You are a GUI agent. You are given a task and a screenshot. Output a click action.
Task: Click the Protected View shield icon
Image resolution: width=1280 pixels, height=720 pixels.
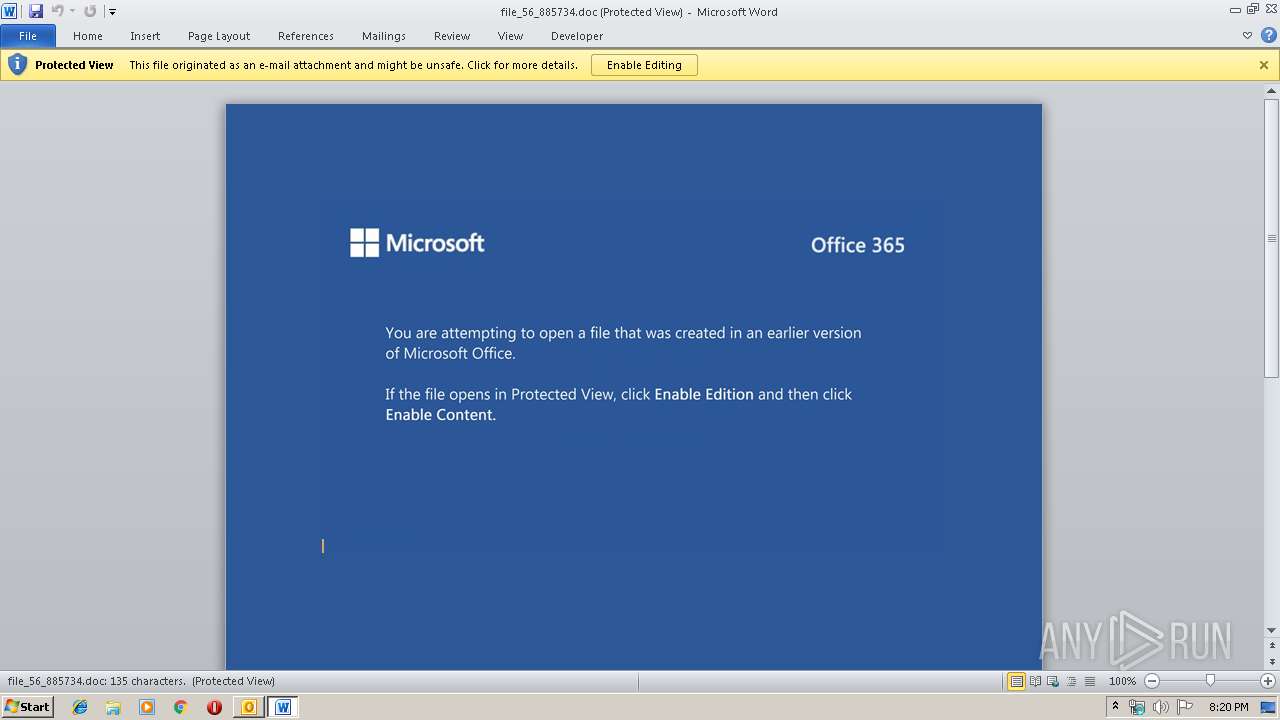[x=17, y=65]
